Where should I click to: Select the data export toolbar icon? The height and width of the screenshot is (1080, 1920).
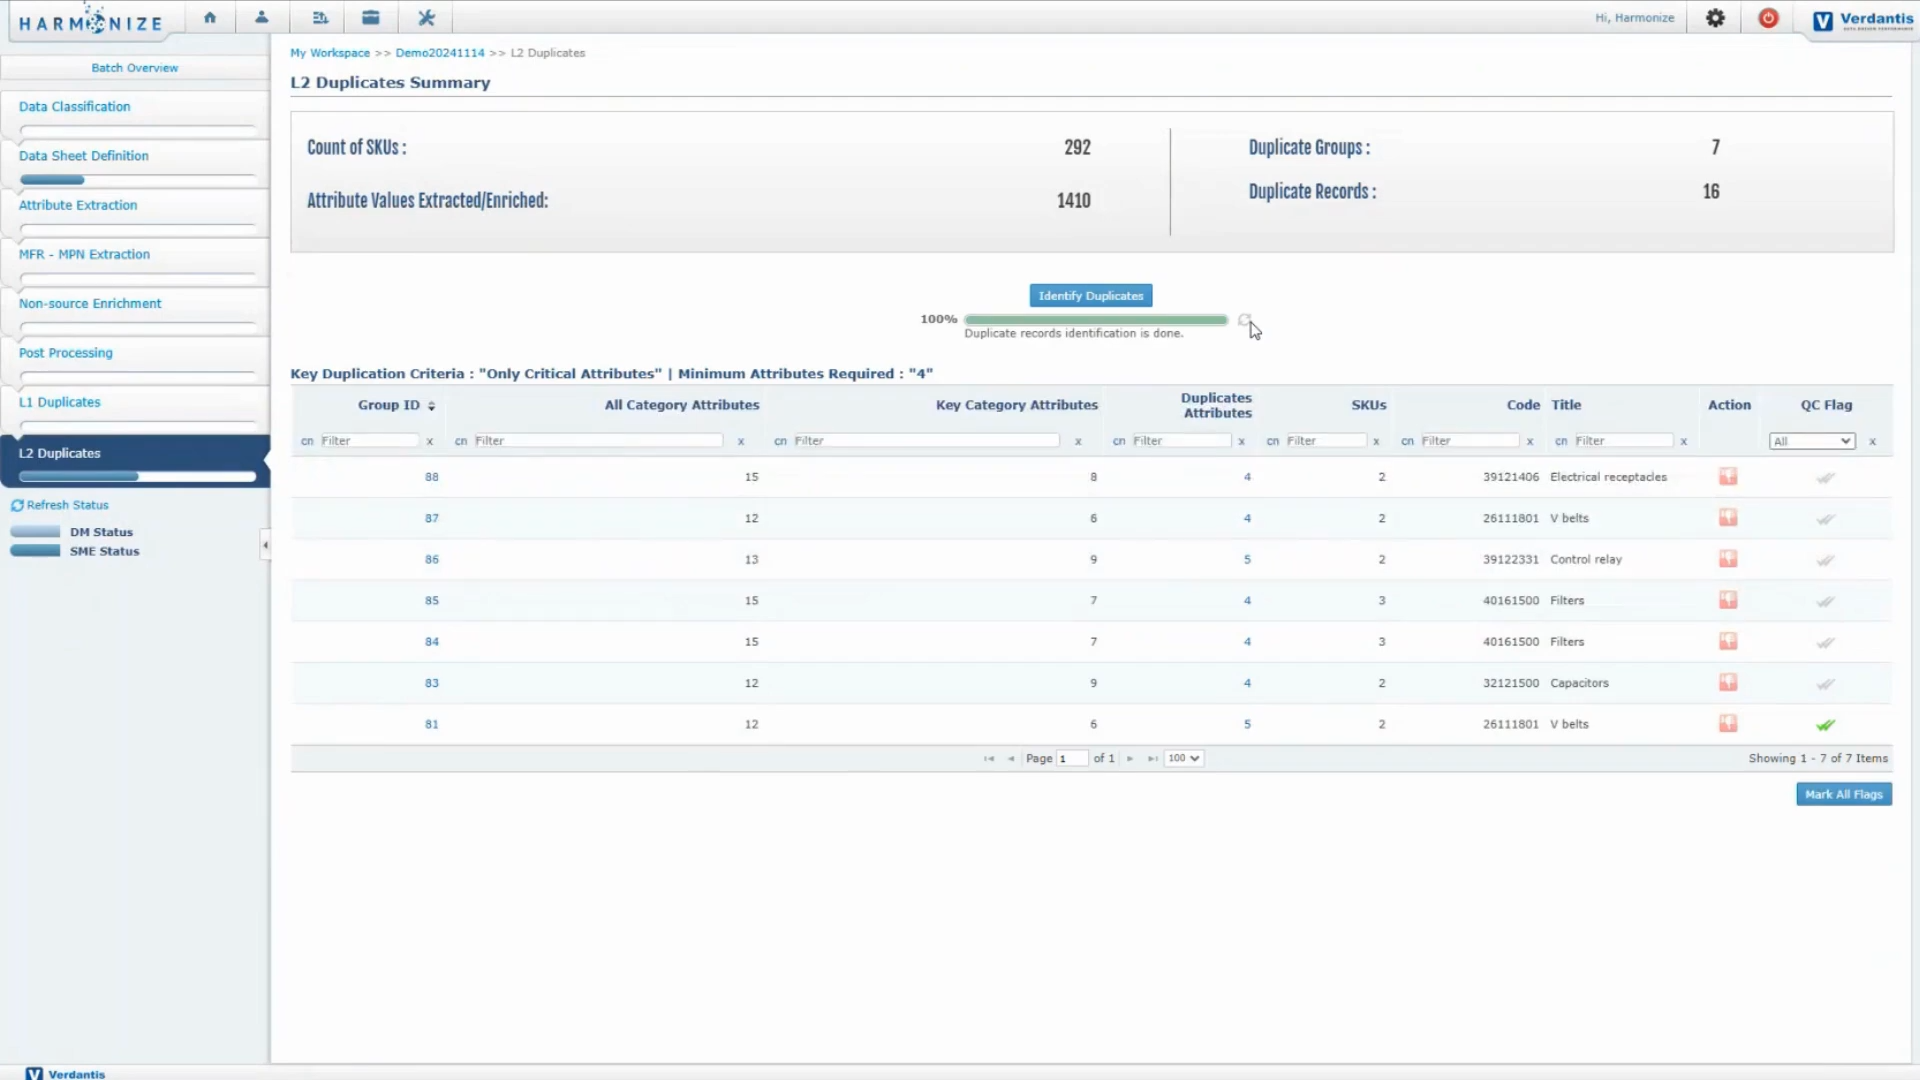coord(319,17)
